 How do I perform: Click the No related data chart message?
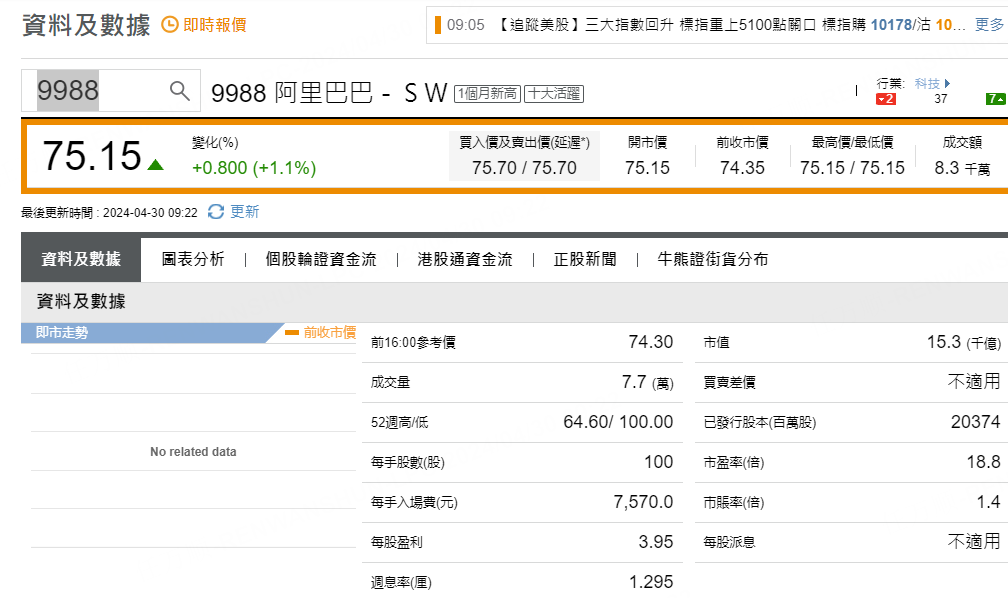(193, 452)
